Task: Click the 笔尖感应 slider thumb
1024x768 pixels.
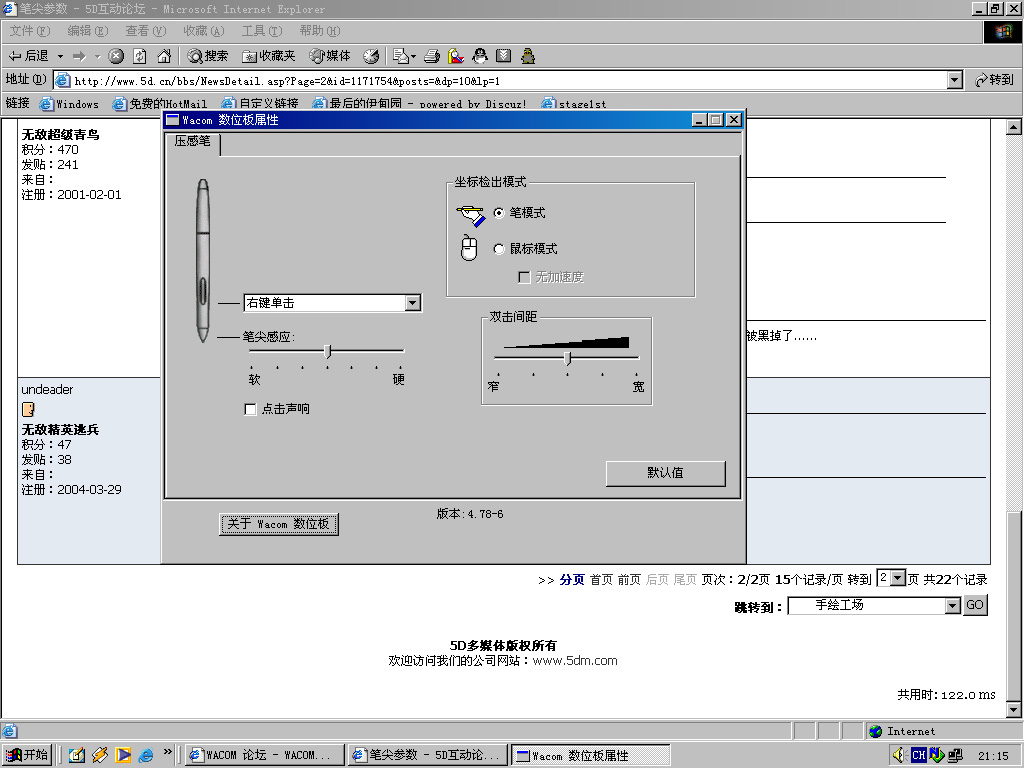Action: (328, 351)
